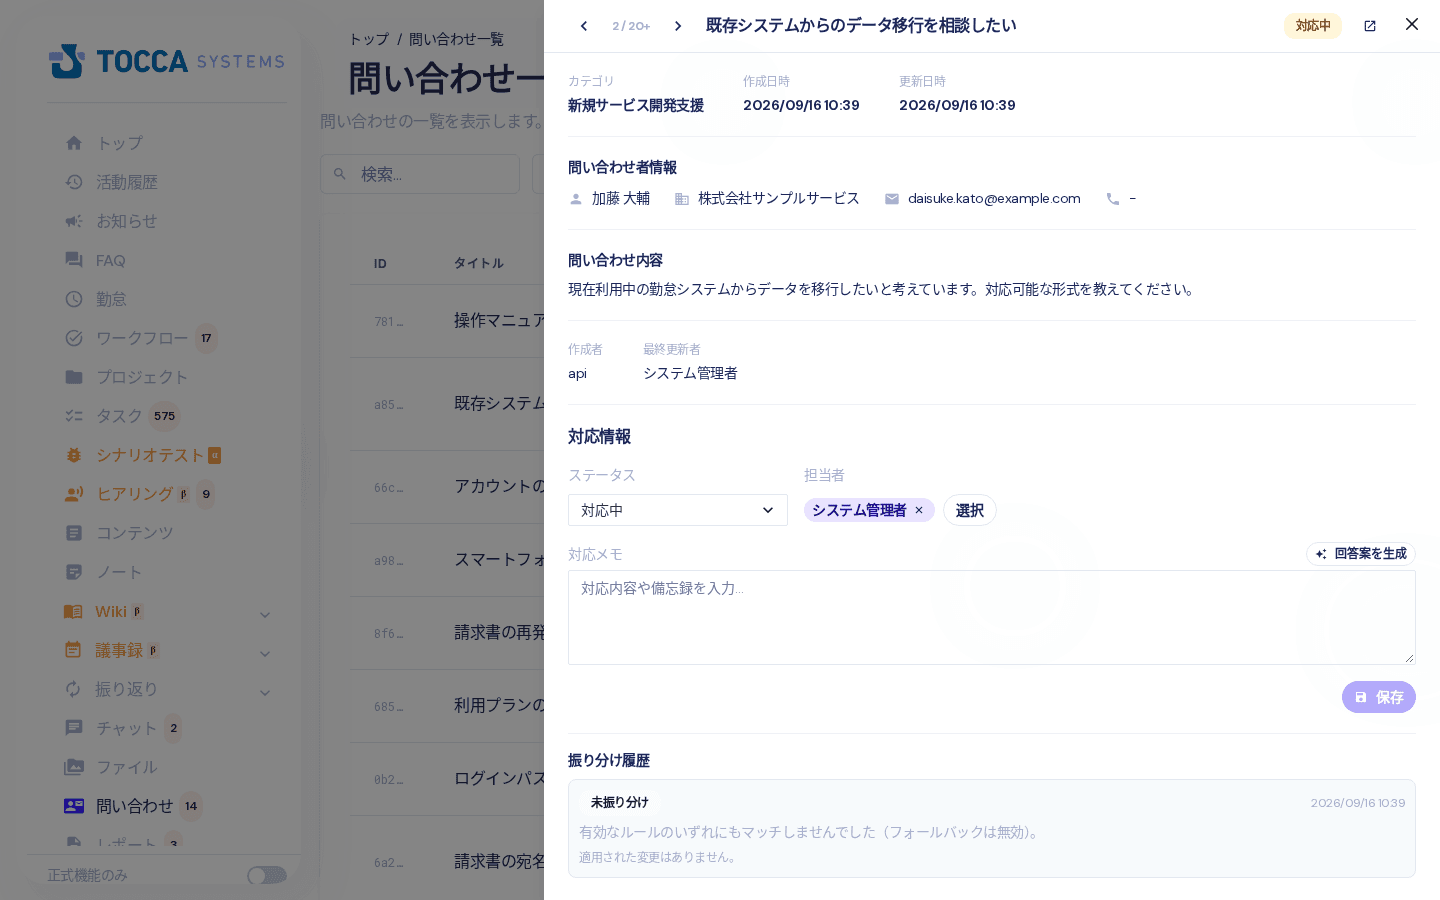The width and height of the screenshot is (1440, 900).
Task: Click the Wiki book icon in sidebar
Action: (x=74, y=611)
